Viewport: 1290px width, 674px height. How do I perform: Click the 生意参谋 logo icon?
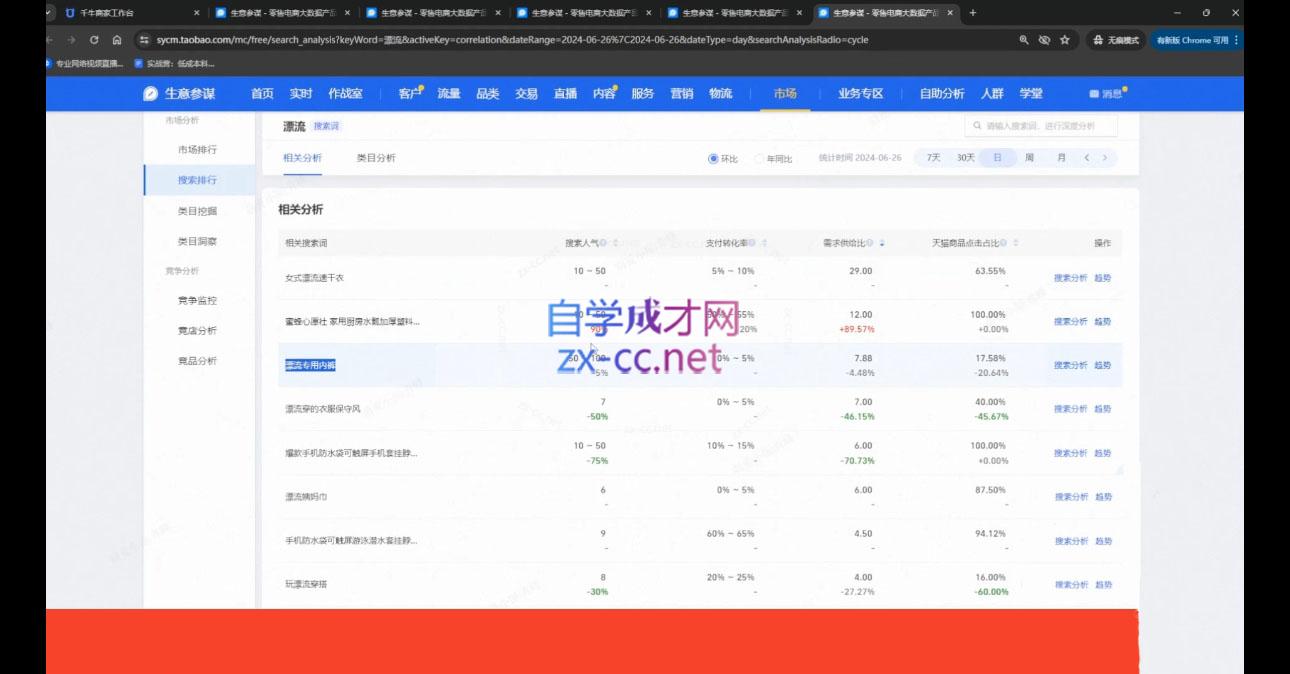(151, 93)
